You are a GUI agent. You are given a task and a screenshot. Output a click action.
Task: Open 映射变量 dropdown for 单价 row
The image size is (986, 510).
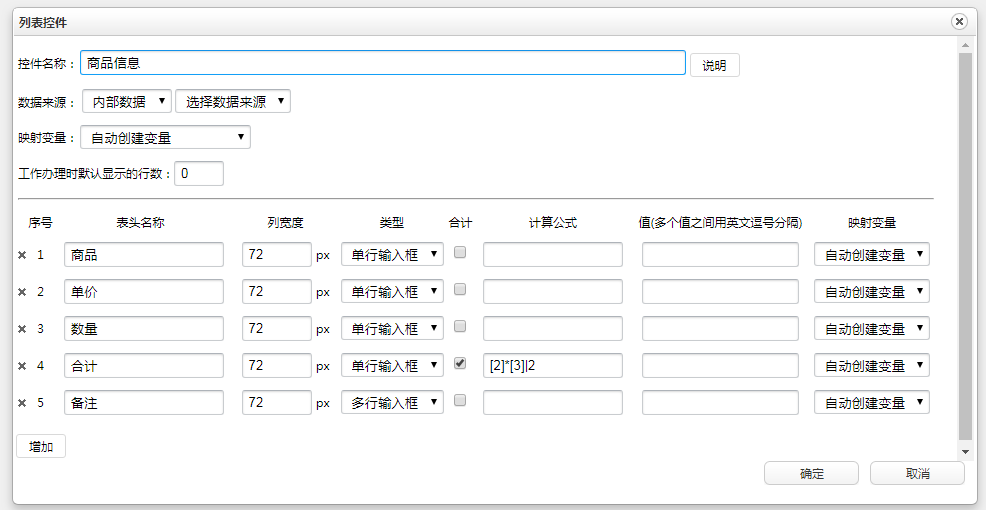click(x=871, y=291)
